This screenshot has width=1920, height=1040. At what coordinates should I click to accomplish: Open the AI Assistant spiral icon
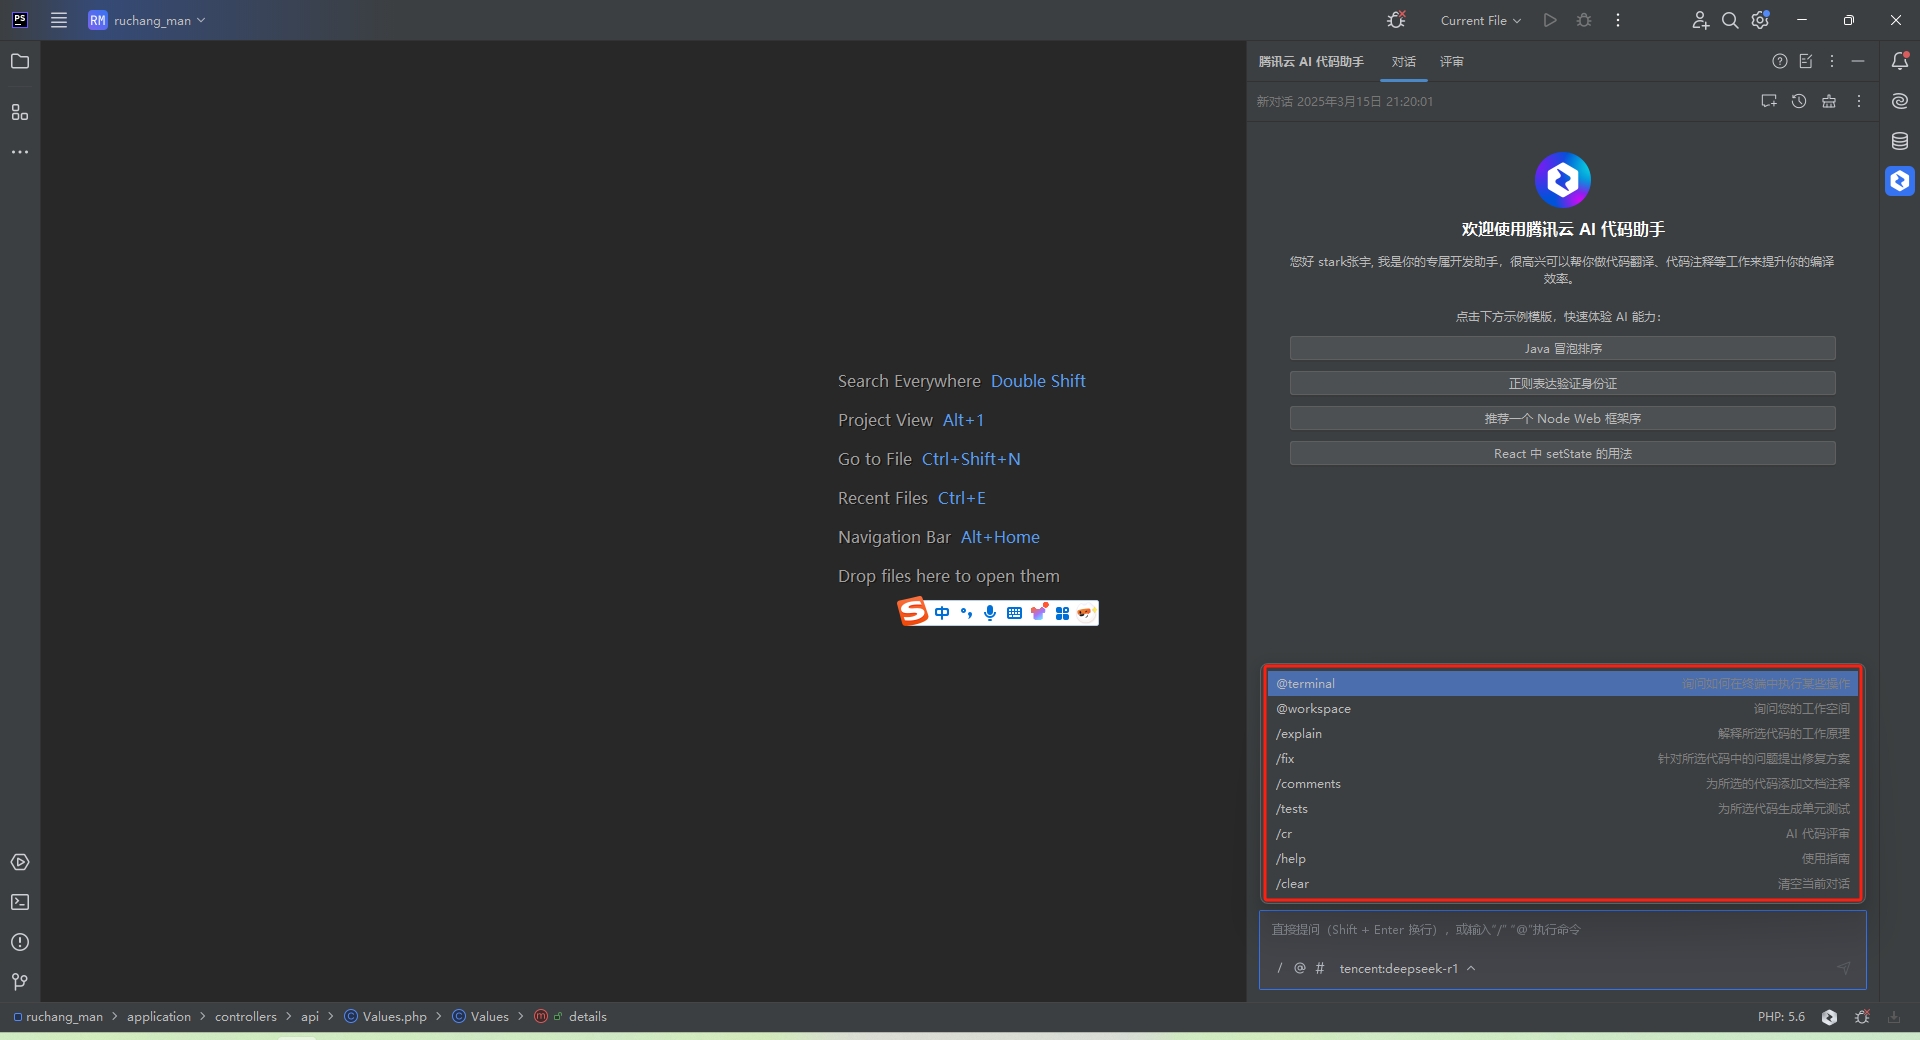tap(1900, 101)
